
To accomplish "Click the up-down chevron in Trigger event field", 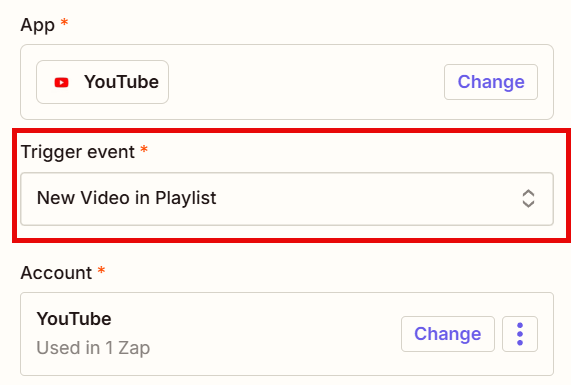I will 528,199.
